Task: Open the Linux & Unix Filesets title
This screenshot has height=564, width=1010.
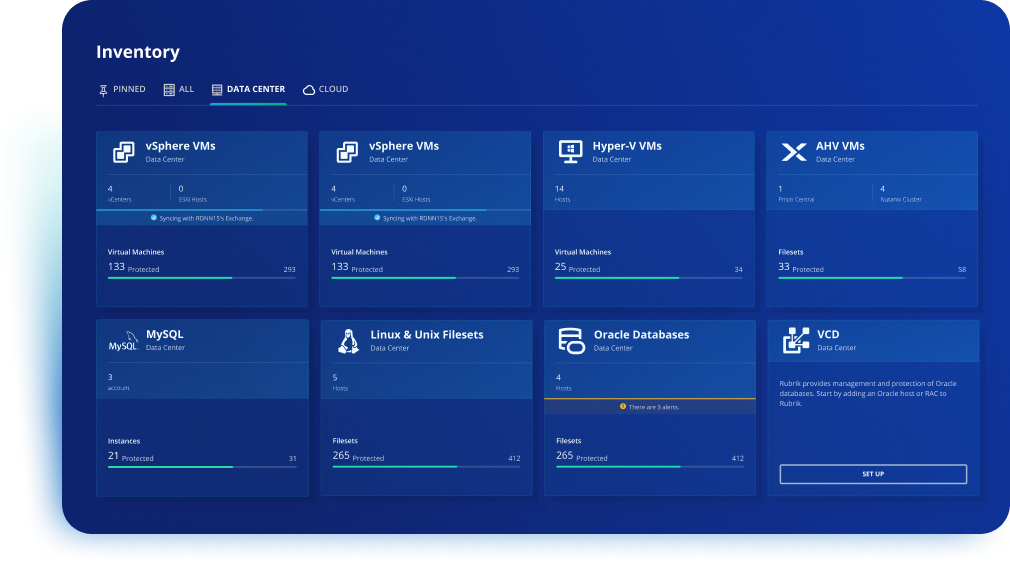Action: (x=426, y=335)
